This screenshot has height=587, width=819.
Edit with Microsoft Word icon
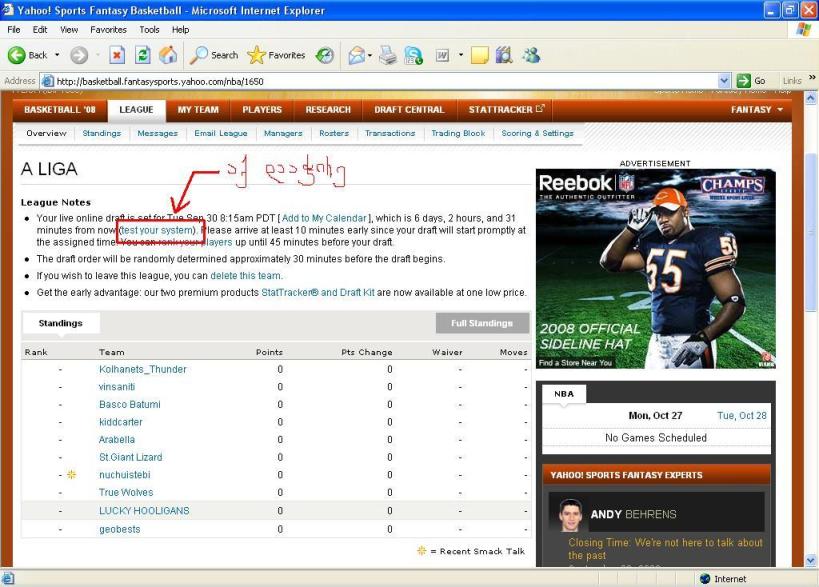click(x=442, y=55)
